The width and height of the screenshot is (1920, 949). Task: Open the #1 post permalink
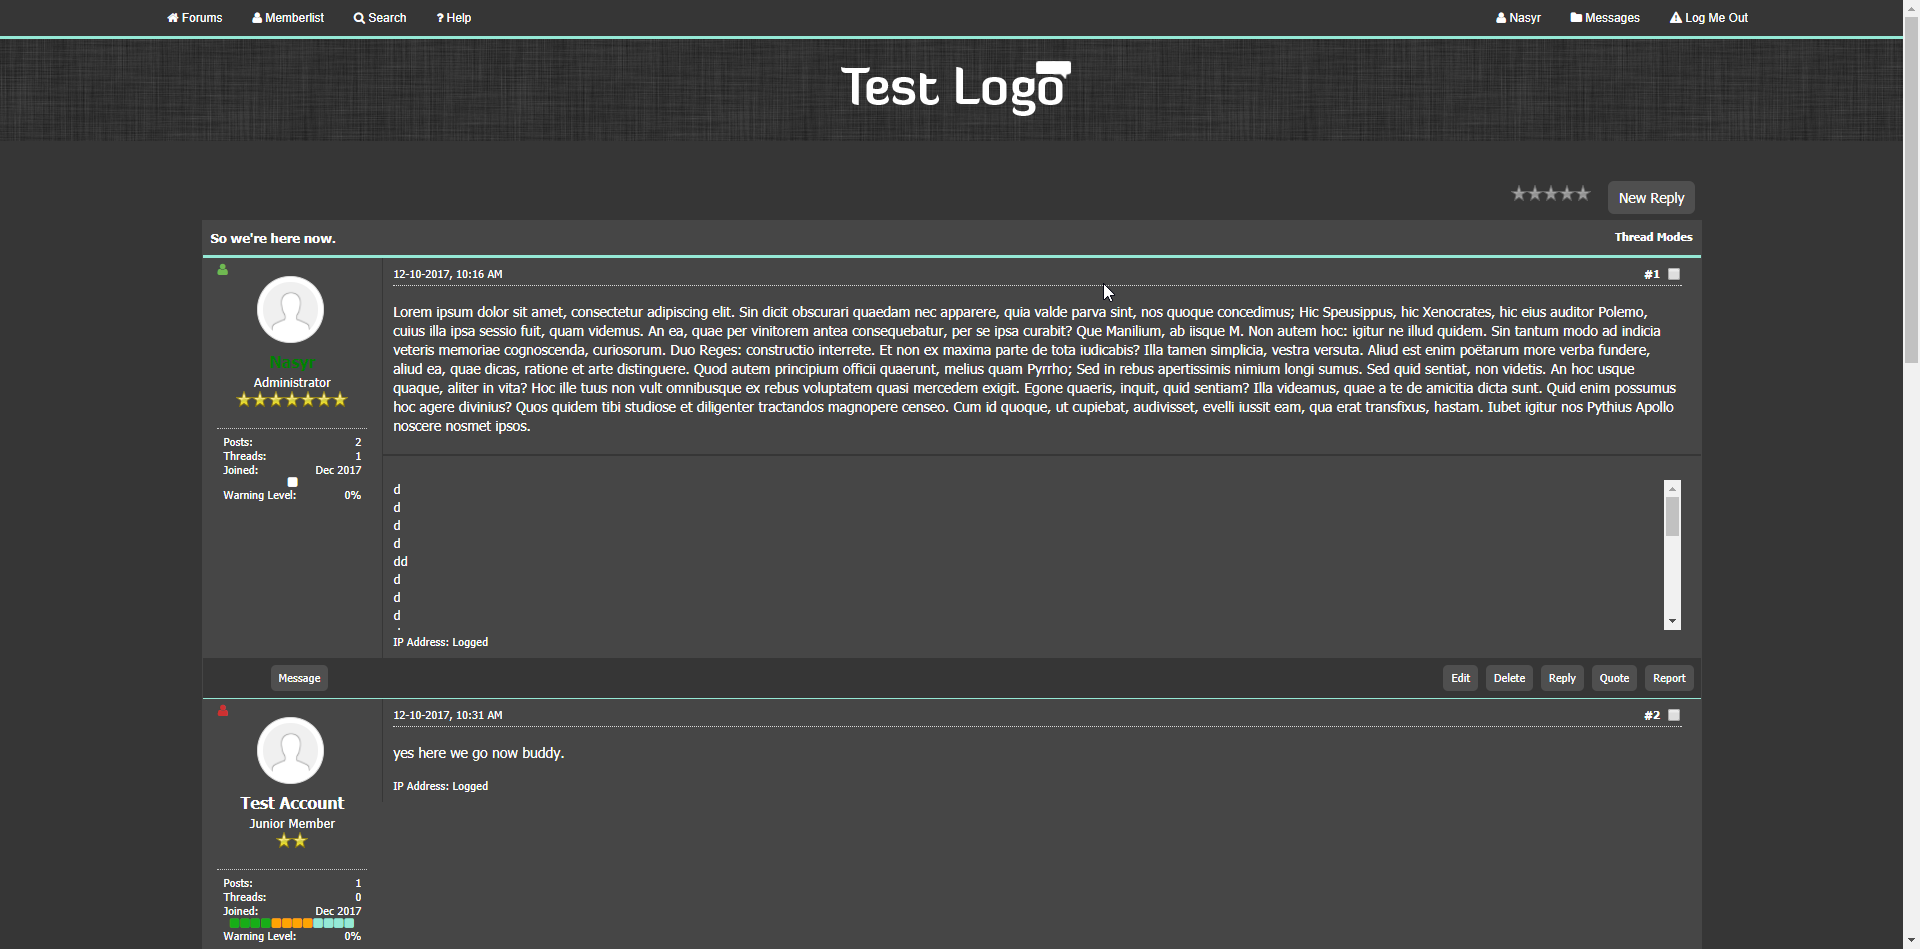coord(1652,274)
